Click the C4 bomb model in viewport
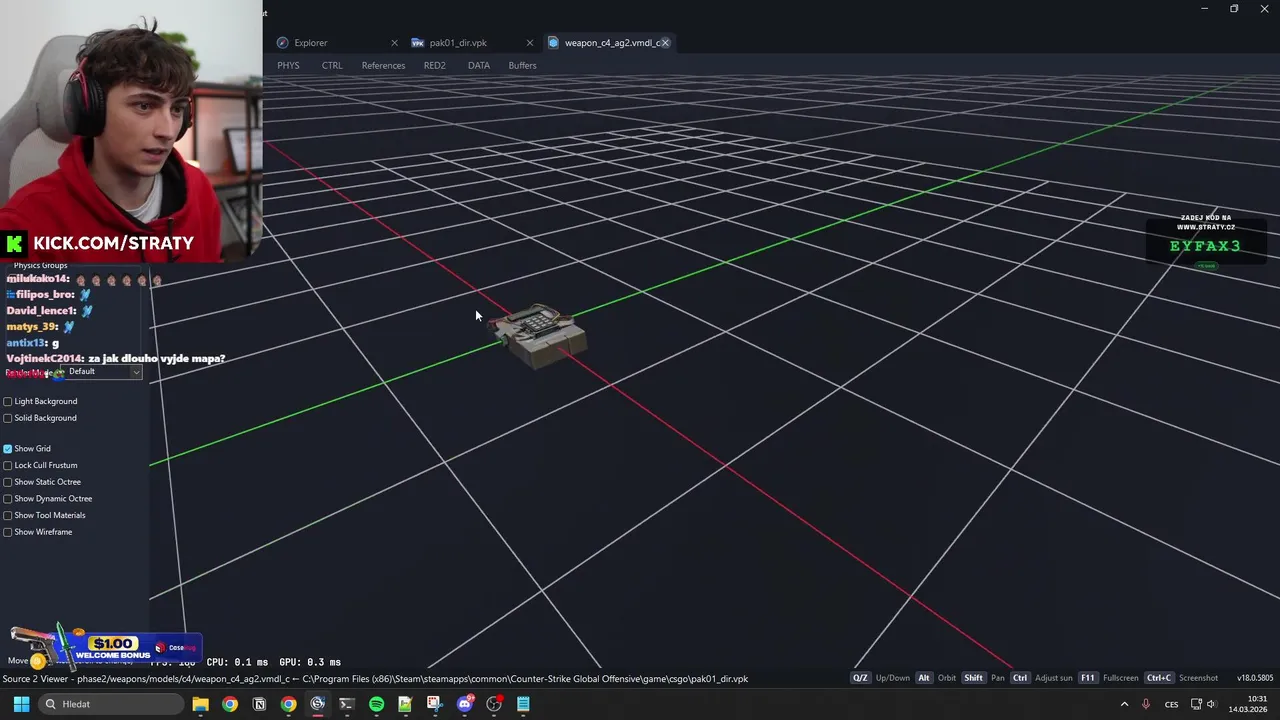The height and width of the screenshot is (720, 1280). coord(540,335)
